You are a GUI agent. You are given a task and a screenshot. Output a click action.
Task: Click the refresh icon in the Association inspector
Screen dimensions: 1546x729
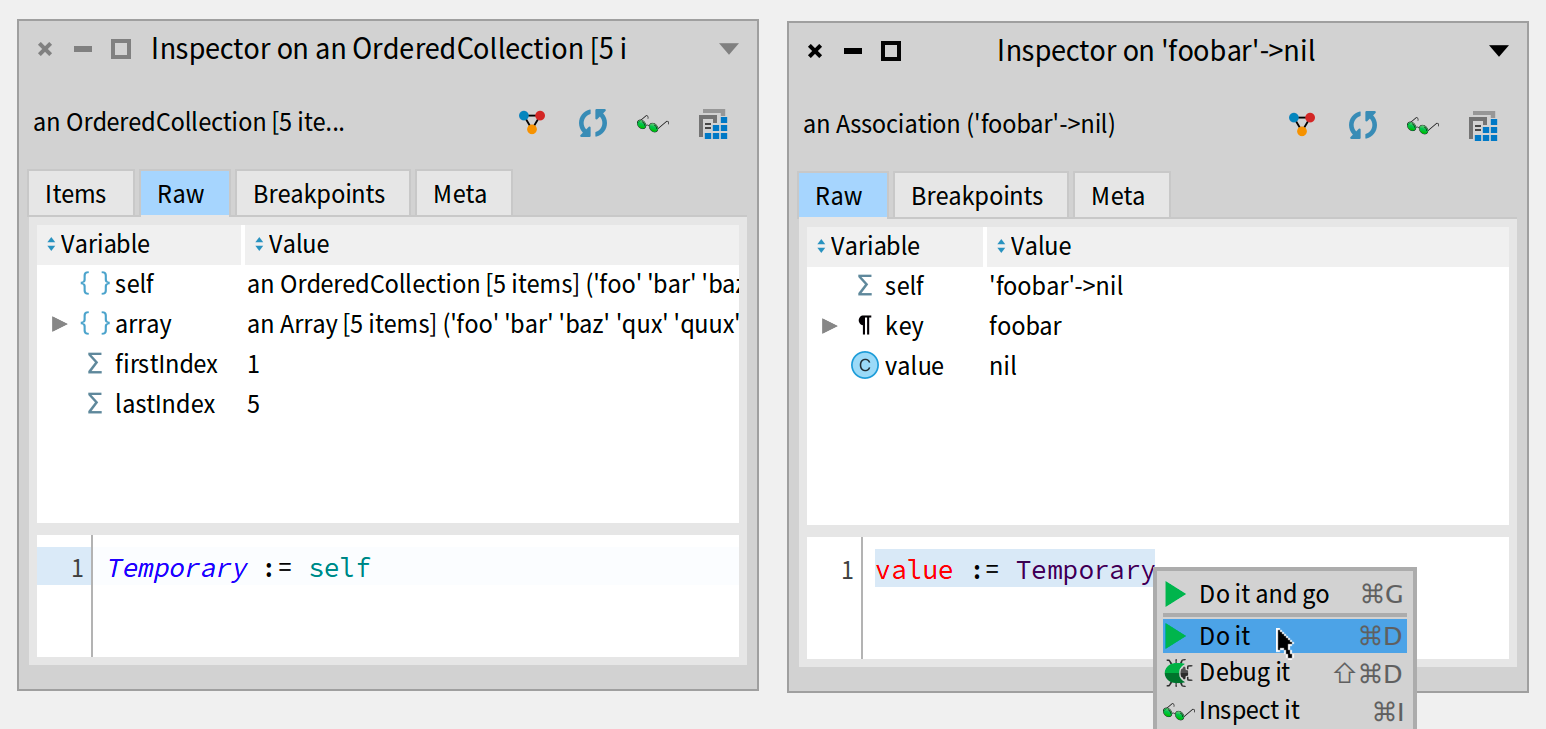pyautogui.click(x=1362, y=126)
